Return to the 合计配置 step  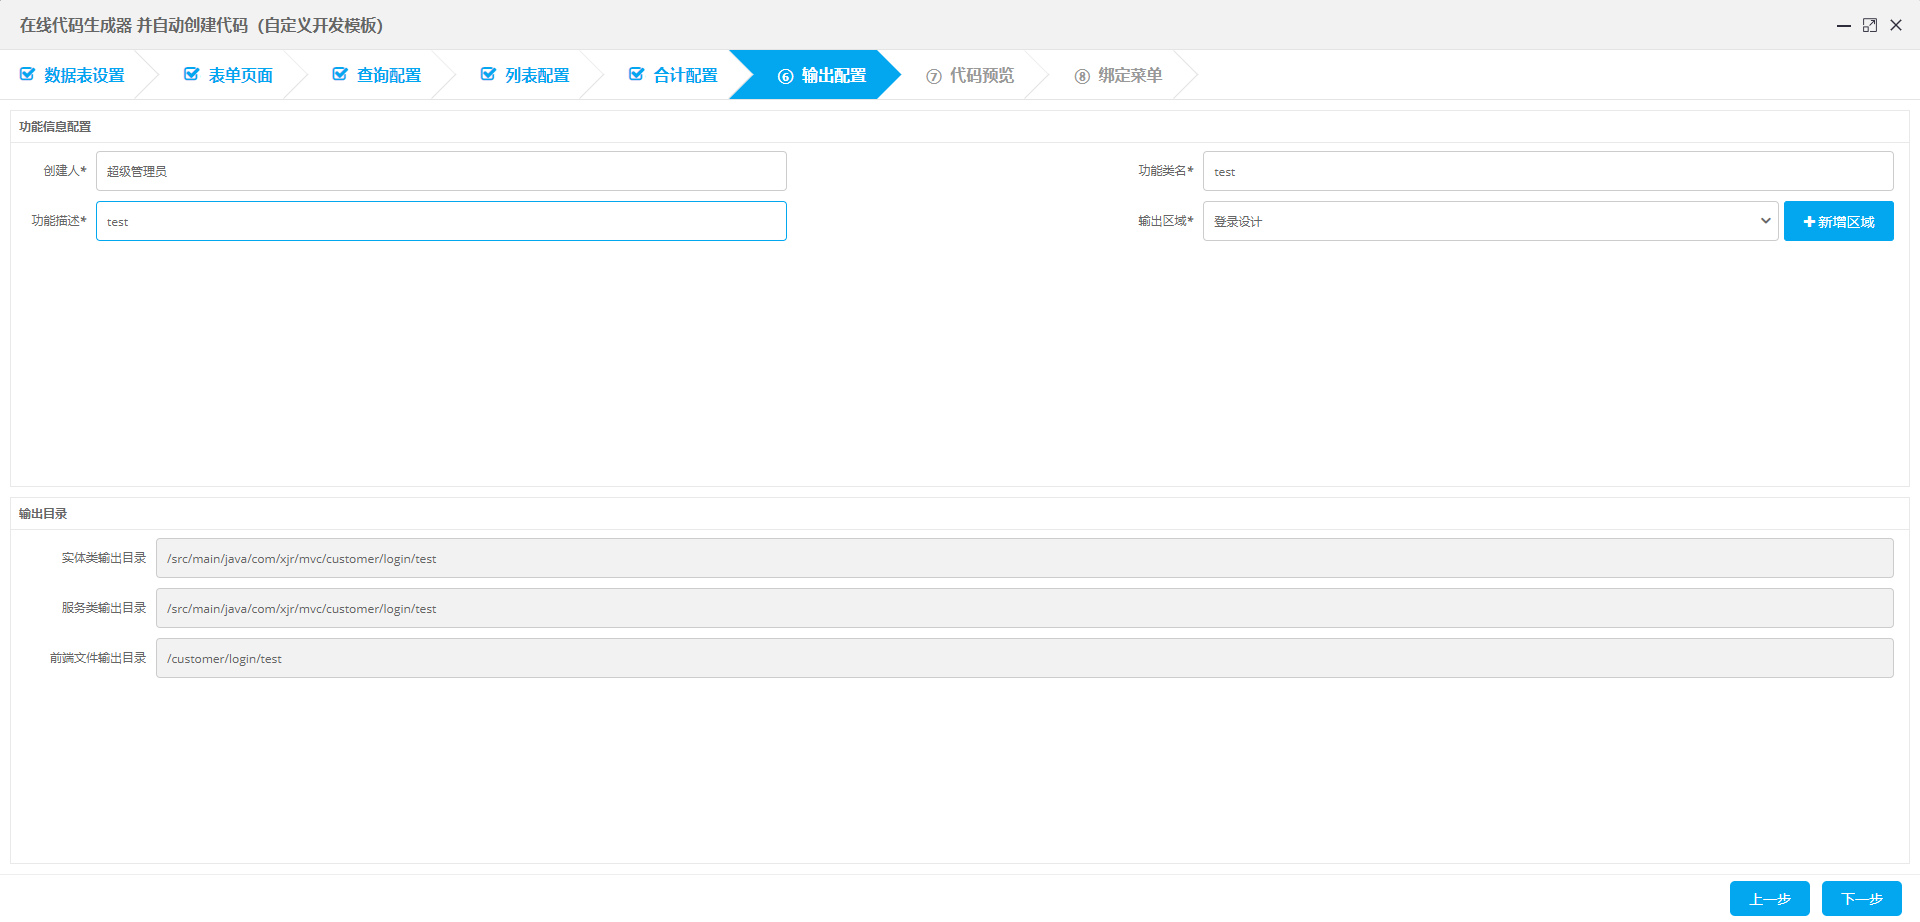(673, 75)
